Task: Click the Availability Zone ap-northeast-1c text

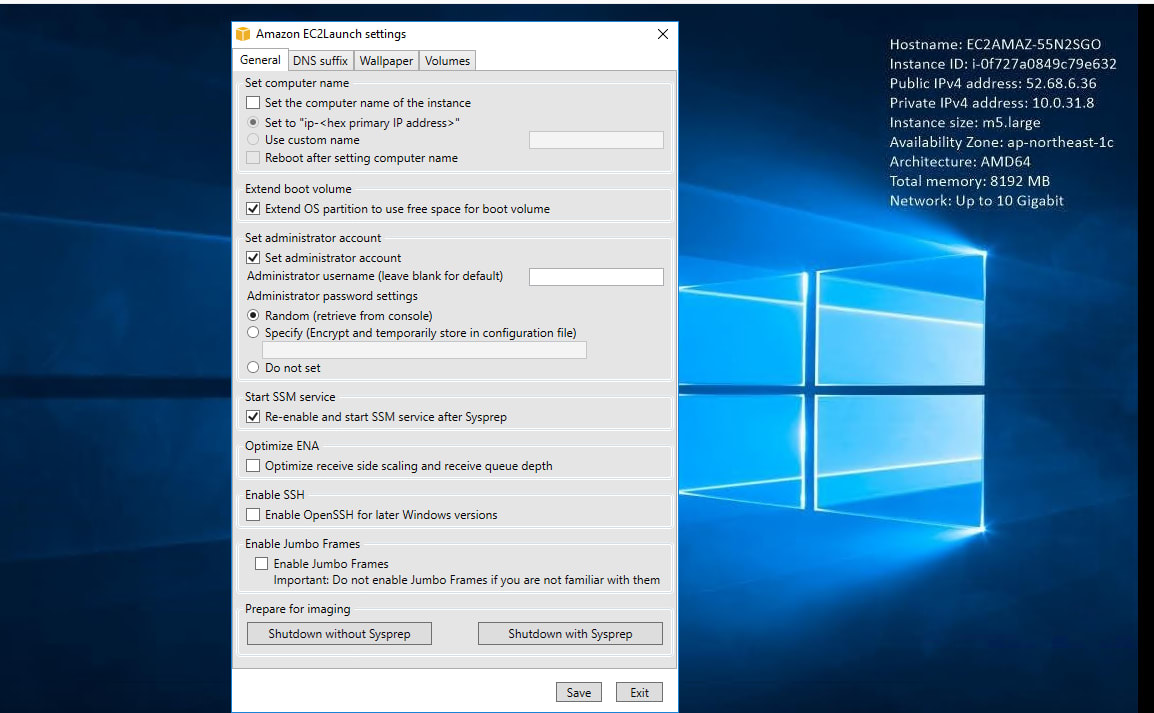Action: tap(1002, 142)
